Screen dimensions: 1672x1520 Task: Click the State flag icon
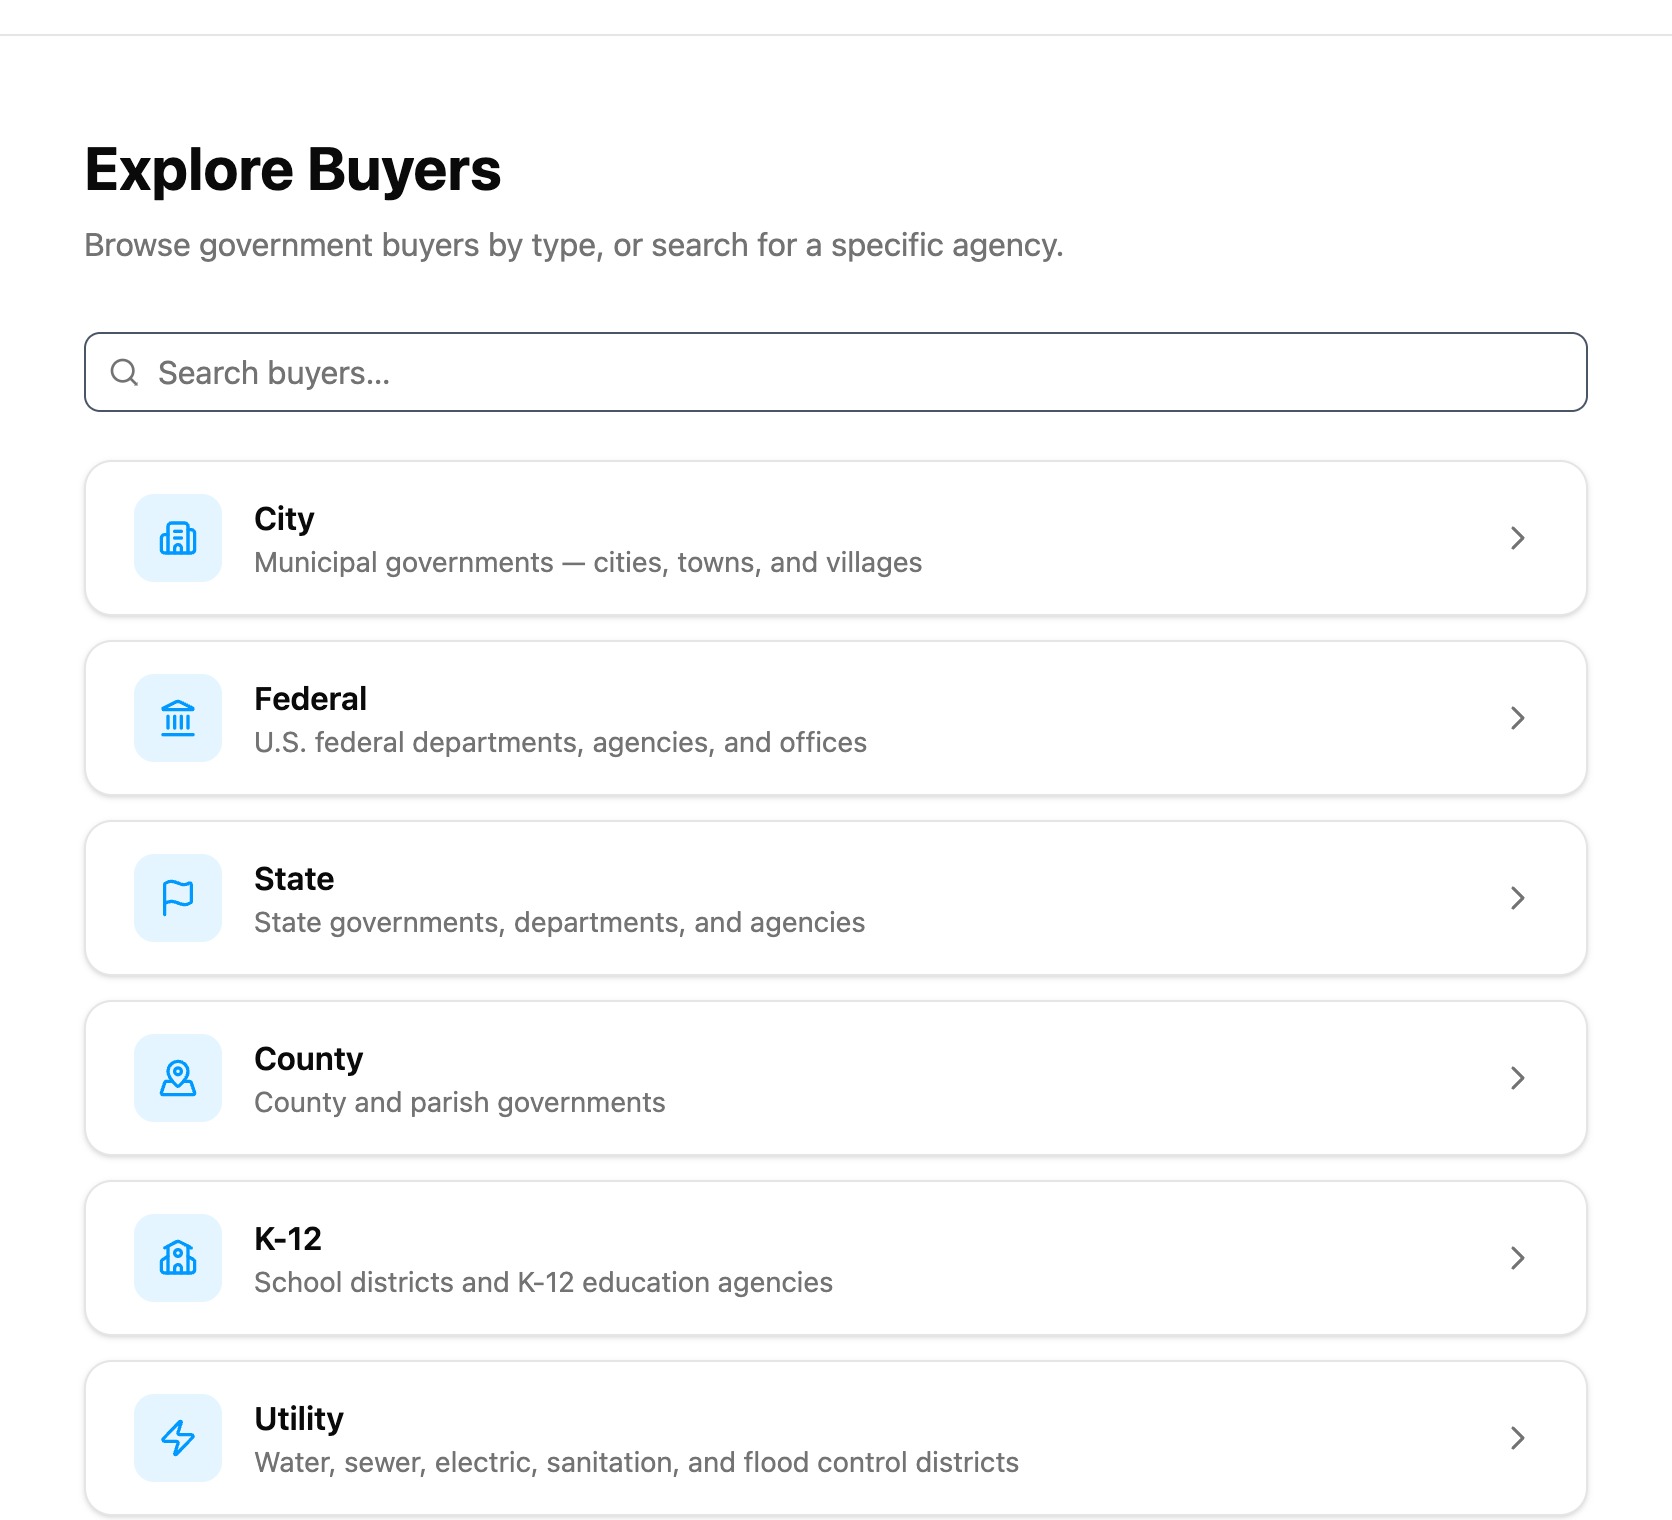pos(178,898)
